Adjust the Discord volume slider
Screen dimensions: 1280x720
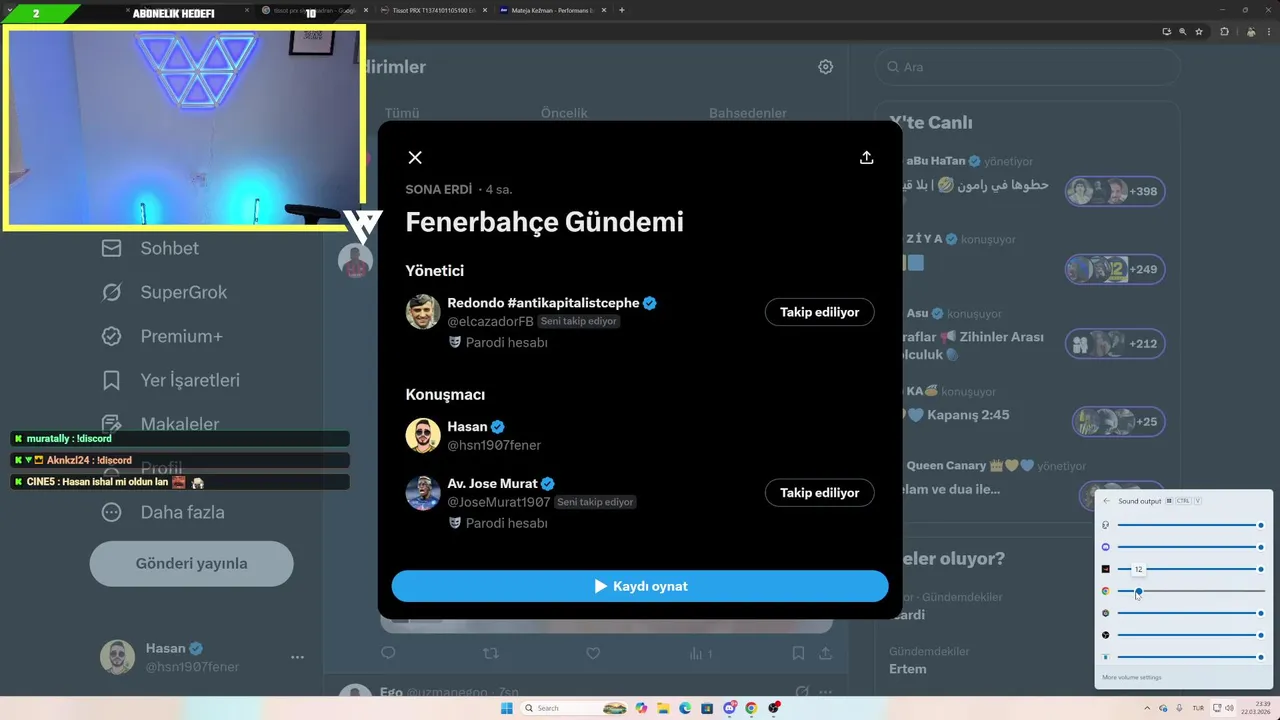pyautogui.click(x=1190, y=547)
